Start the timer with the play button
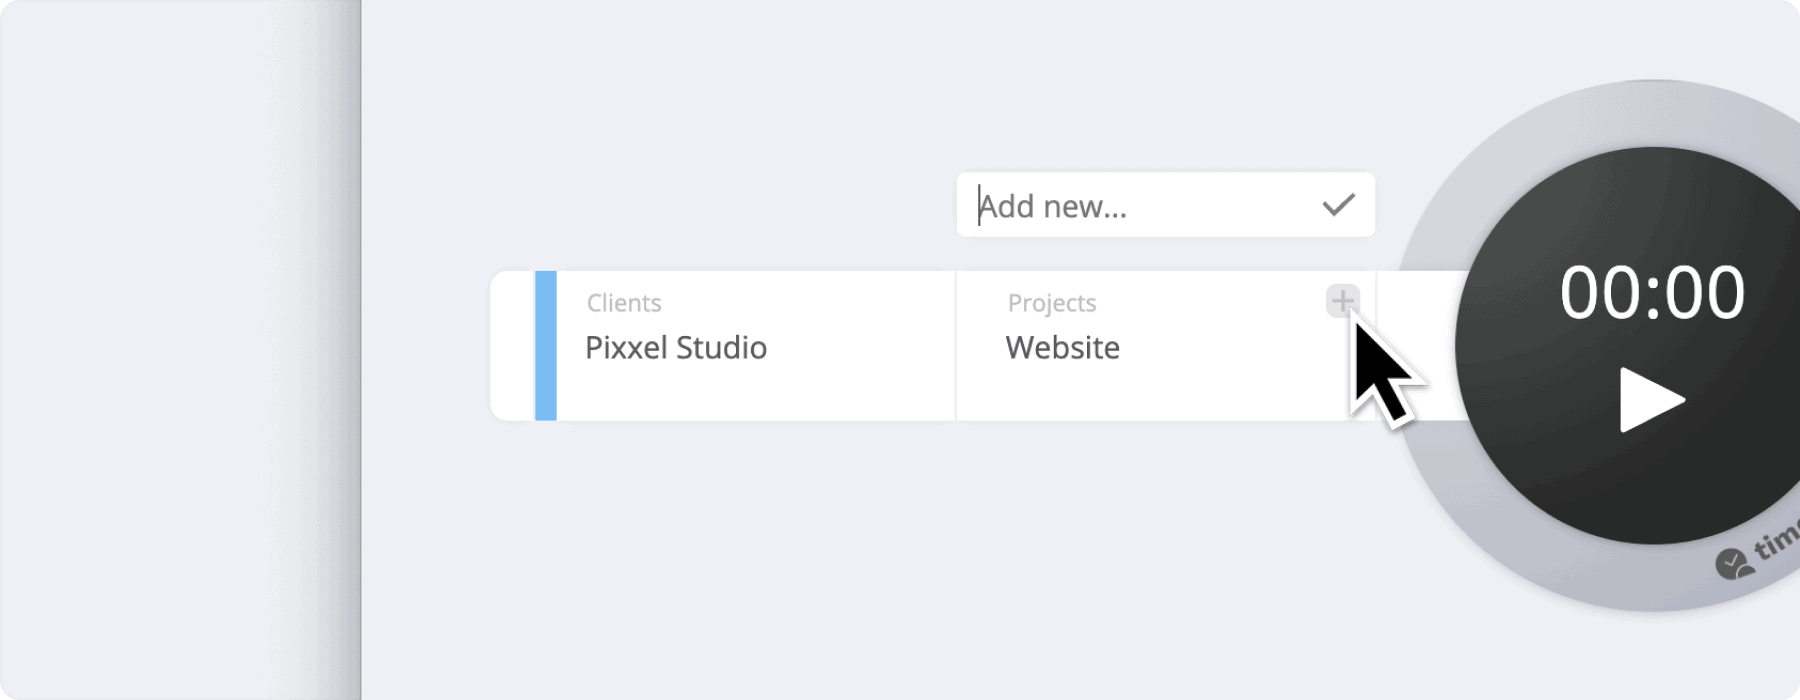This screenshot has width=1800, height=700. [x=1651, y=400]
